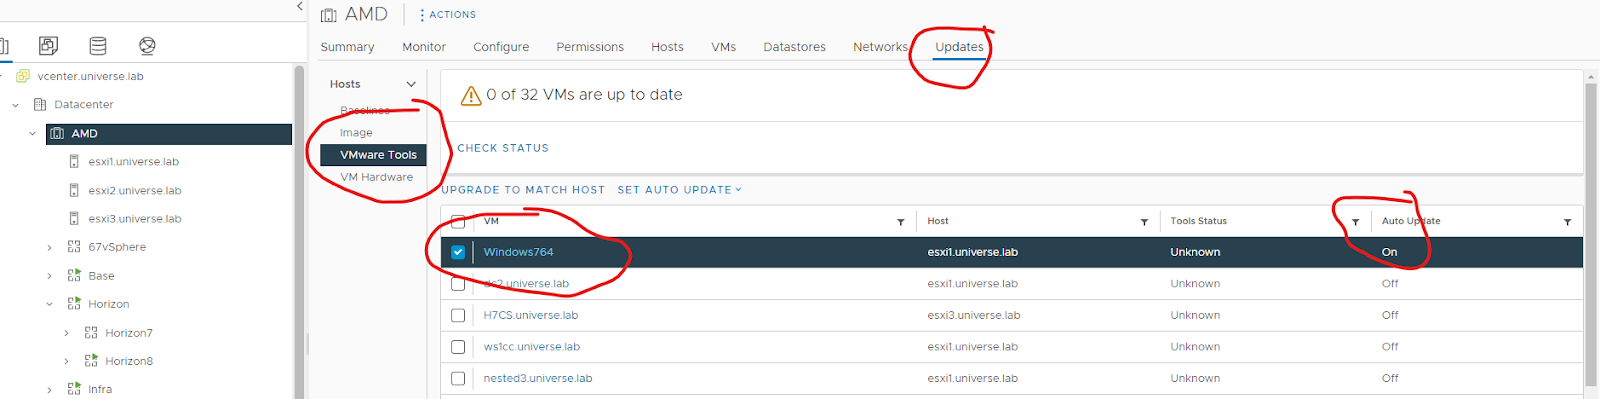Open the ws1cc.universe.lab VM link
Image resolution: width=1600 pixels, height=399 pixels.
[532, 347]
